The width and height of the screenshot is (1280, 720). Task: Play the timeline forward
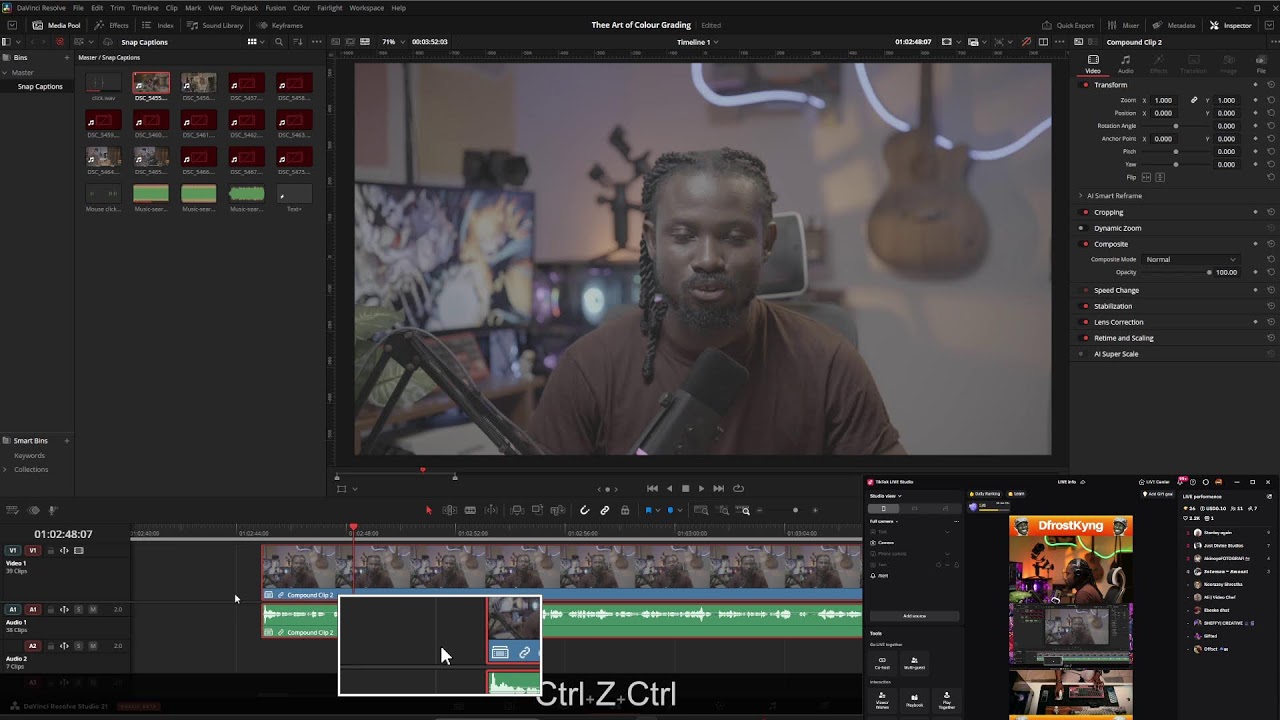[701, 488]
